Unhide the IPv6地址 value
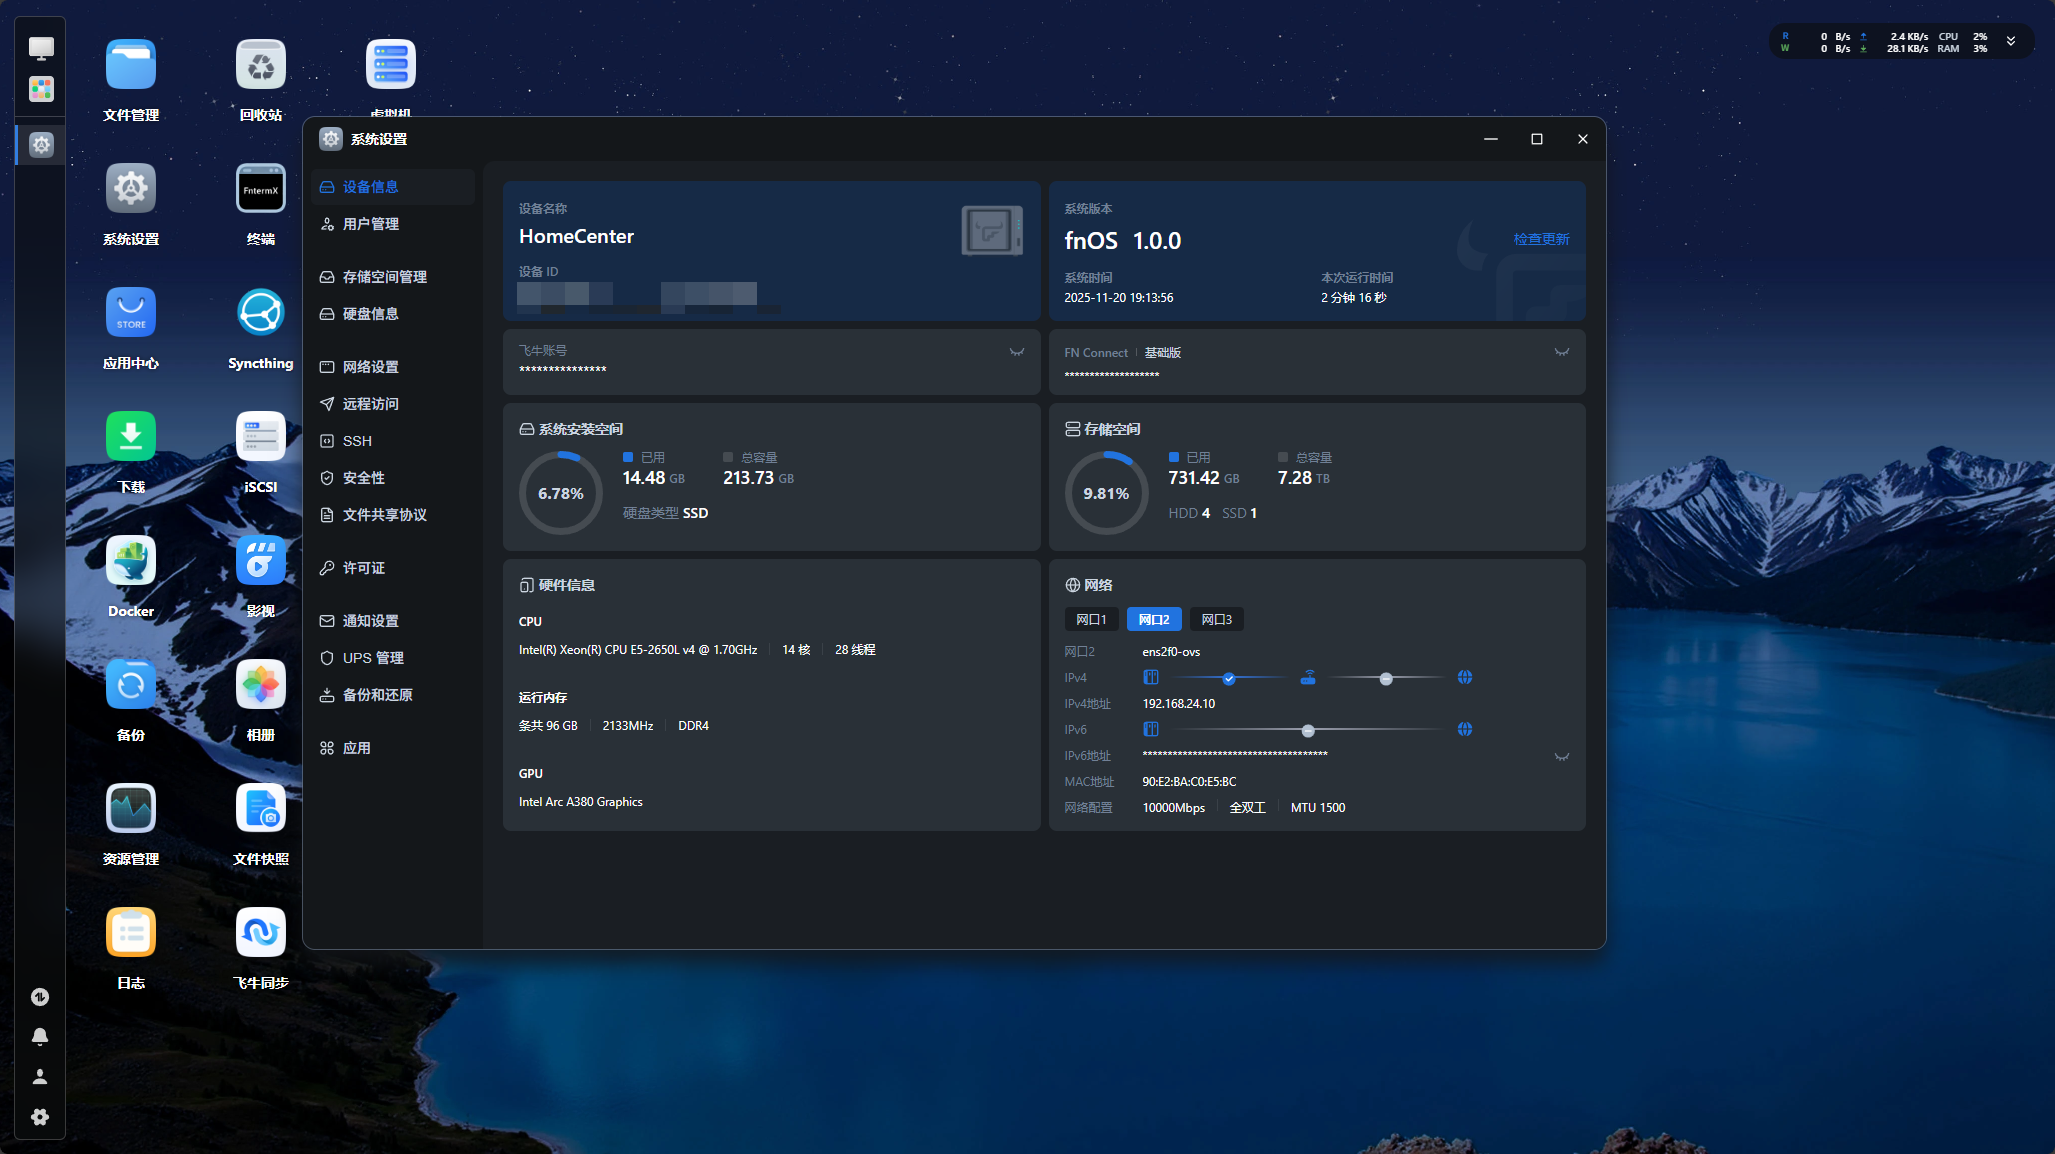2055x1154 pixels. point(1561,757)
